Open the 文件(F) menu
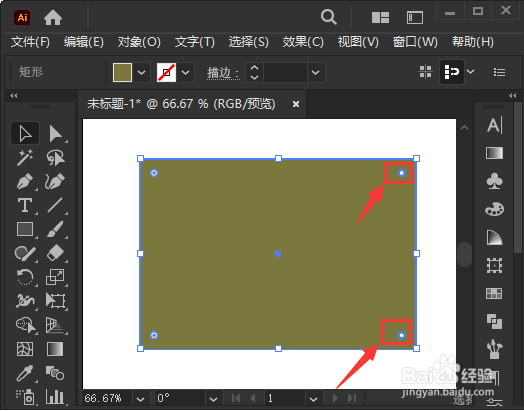524x411 pixels. click(x=30, y=42)
